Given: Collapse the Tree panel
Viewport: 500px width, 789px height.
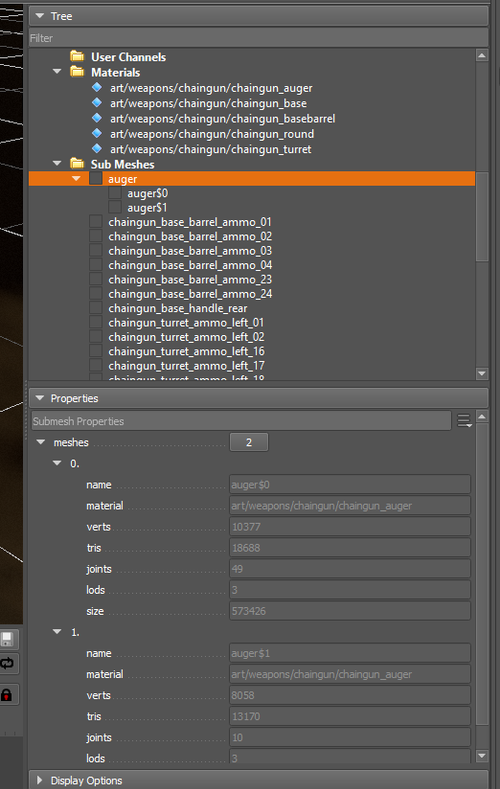Looking at the screenshot, I should [40, 16].
